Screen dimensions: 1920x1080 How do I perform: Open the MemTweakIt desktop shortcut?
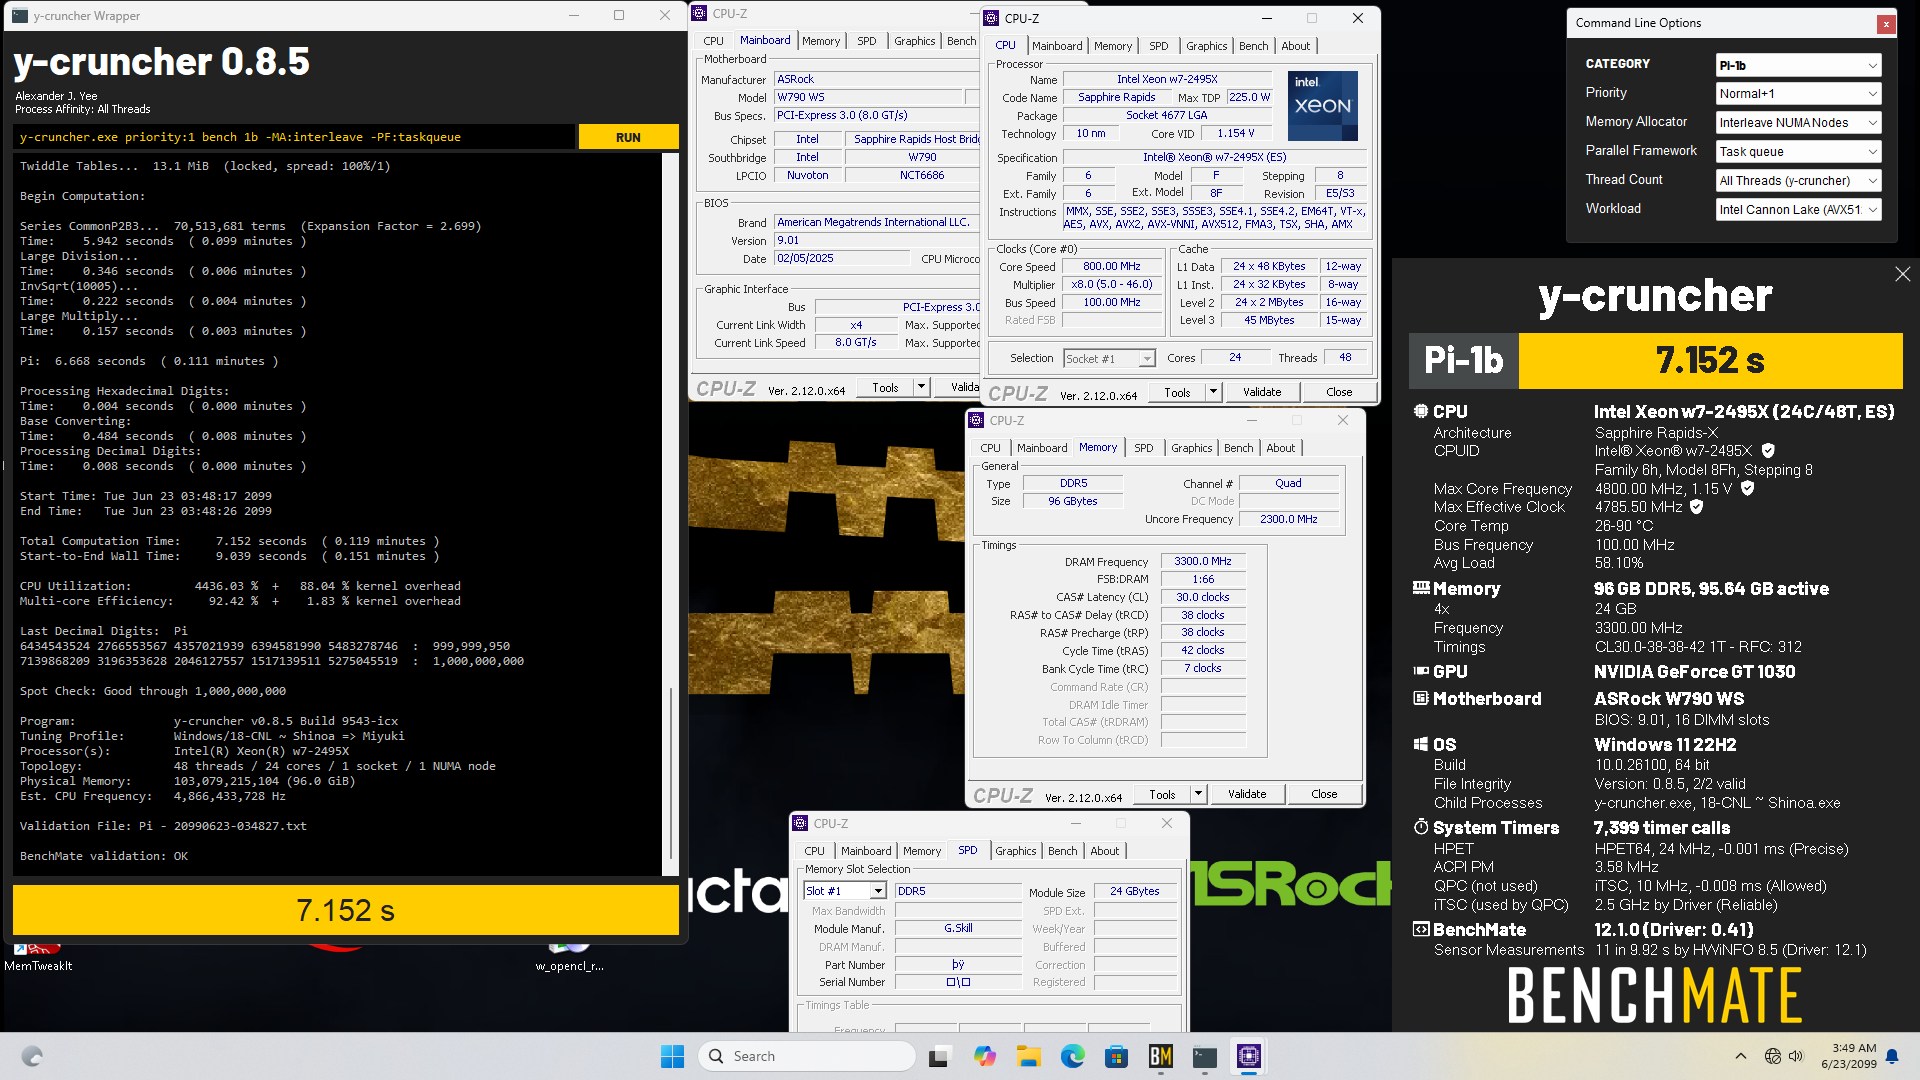click(38, 955)
